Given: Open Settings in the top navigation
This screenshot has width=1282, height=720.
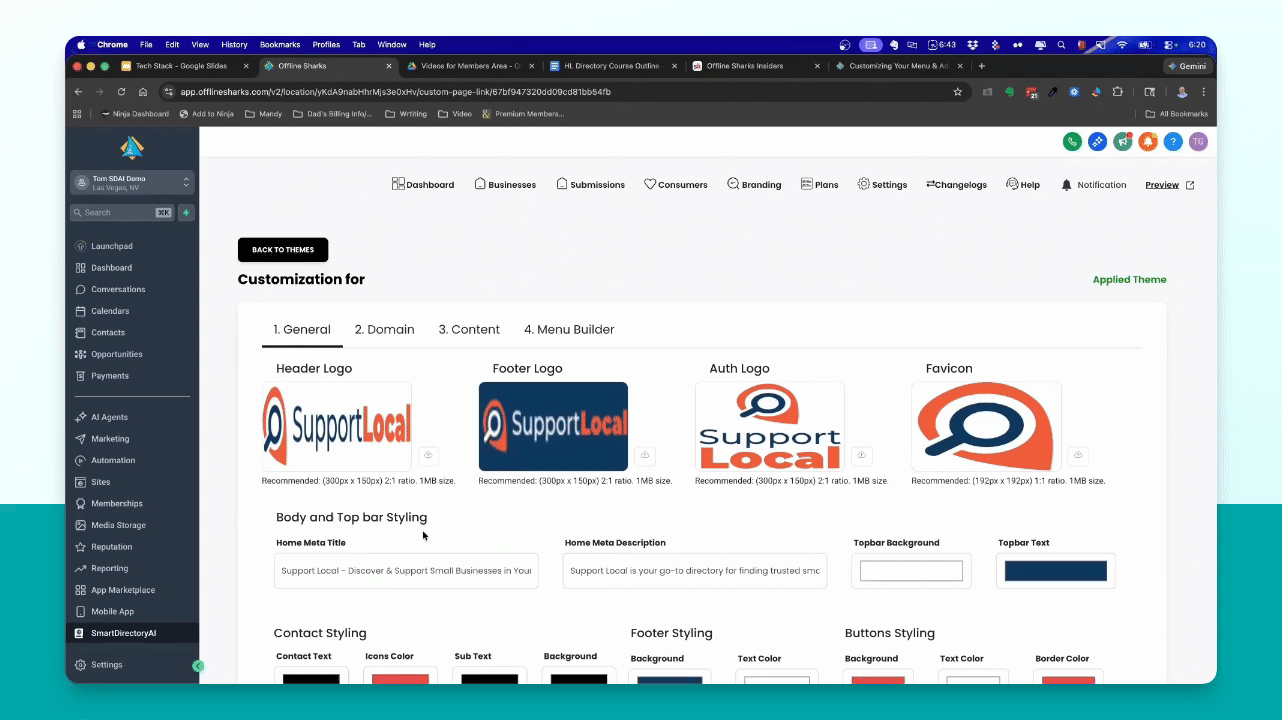Looking at the screenshot, I should pos(882,185).
